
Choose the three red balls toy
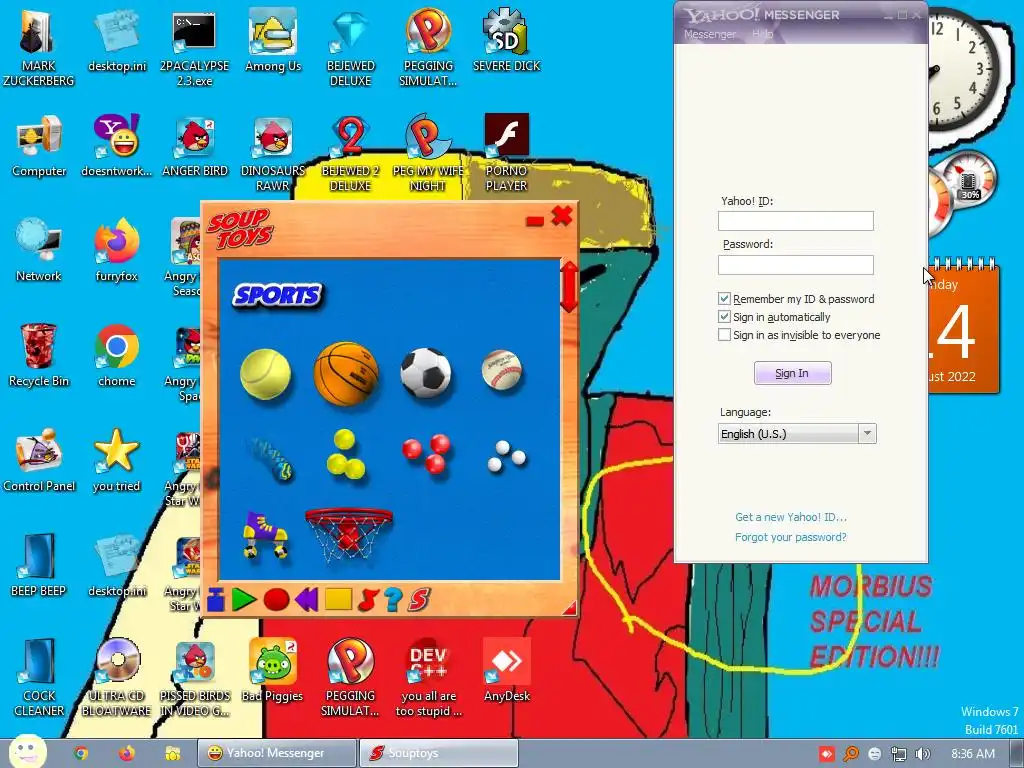tap(426, 453)
